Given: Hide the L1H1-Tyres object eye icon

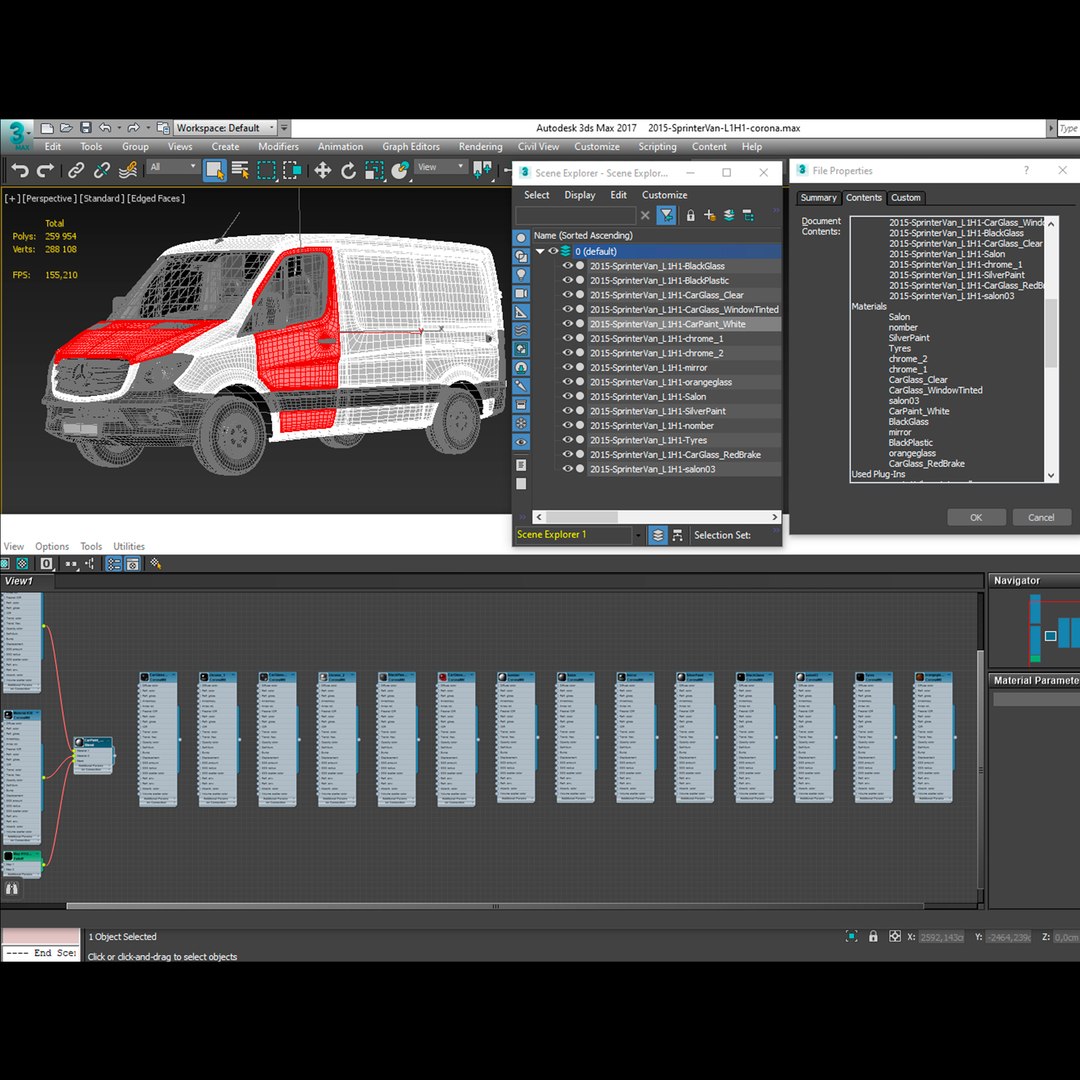Looking at the screenshot, I should [568, 440].
